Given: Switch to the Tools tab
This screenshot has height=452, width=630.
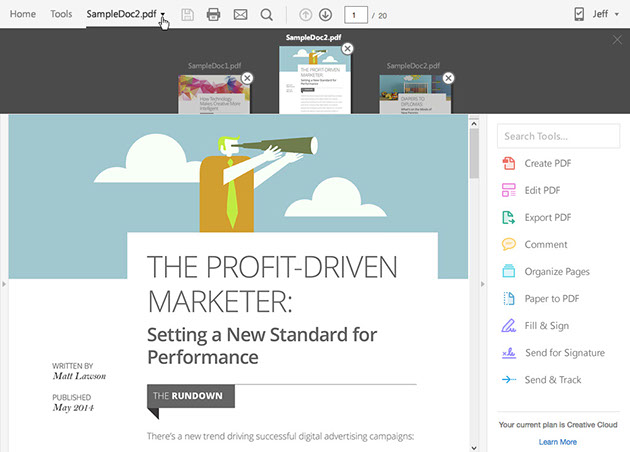Looking at the screenshot, I should [61, 15].
